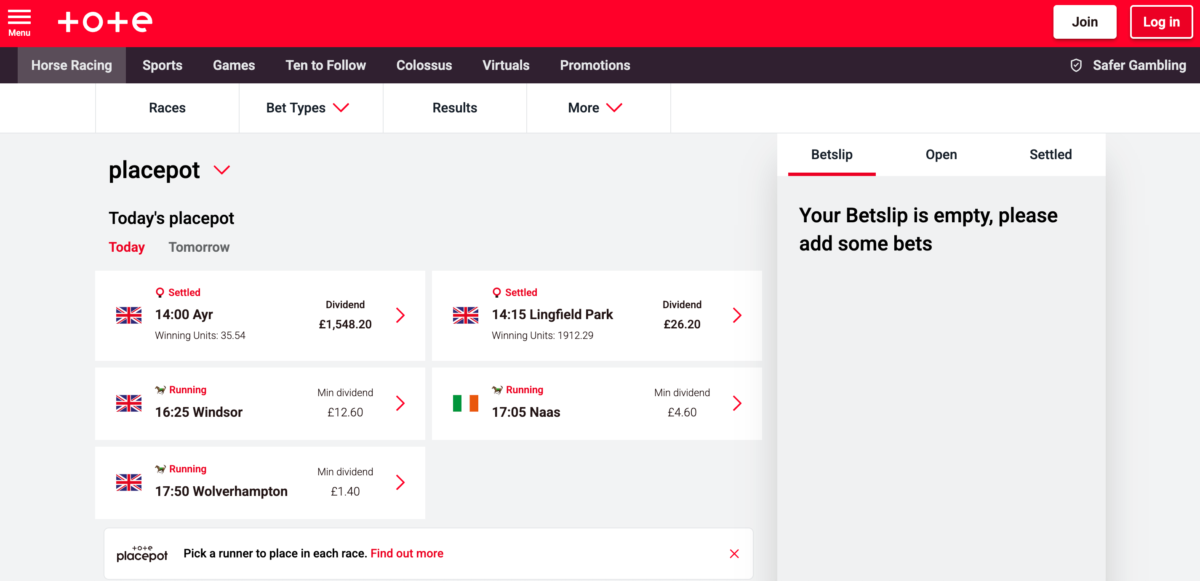Click the Log in button

pyautogui.click(x=1161, y=22)
